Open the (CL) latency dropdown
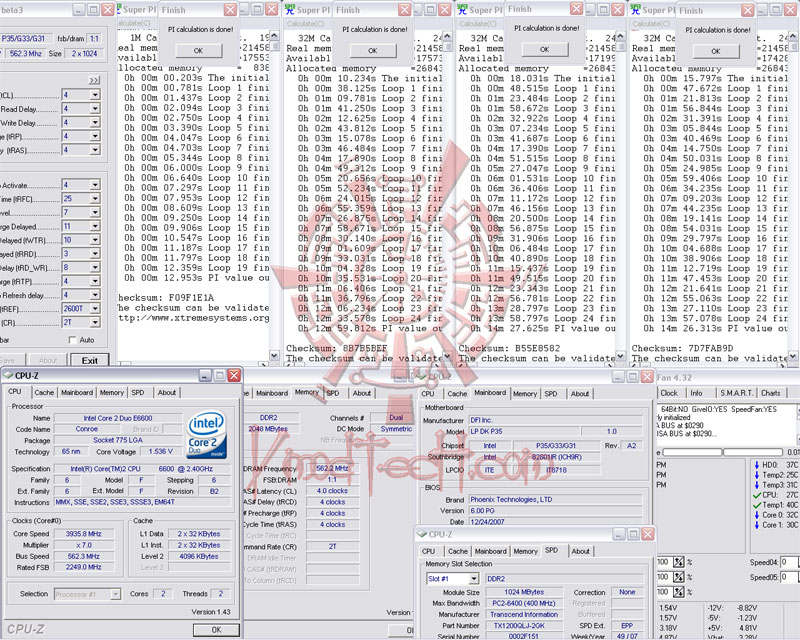Image resolution: width=800 pixels, height=640 pixels. 95,95
